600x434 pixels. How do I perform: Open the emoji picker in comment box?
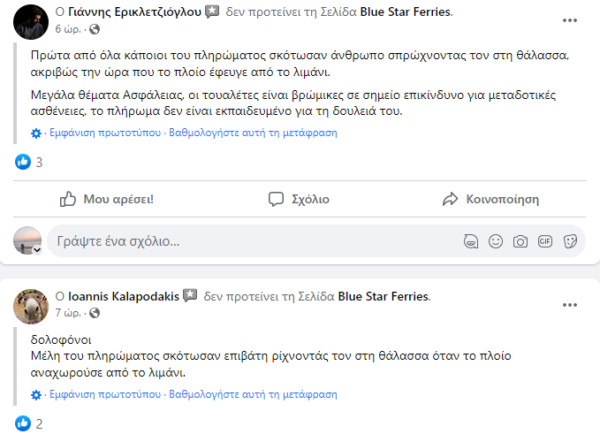[x=495, y=241]
